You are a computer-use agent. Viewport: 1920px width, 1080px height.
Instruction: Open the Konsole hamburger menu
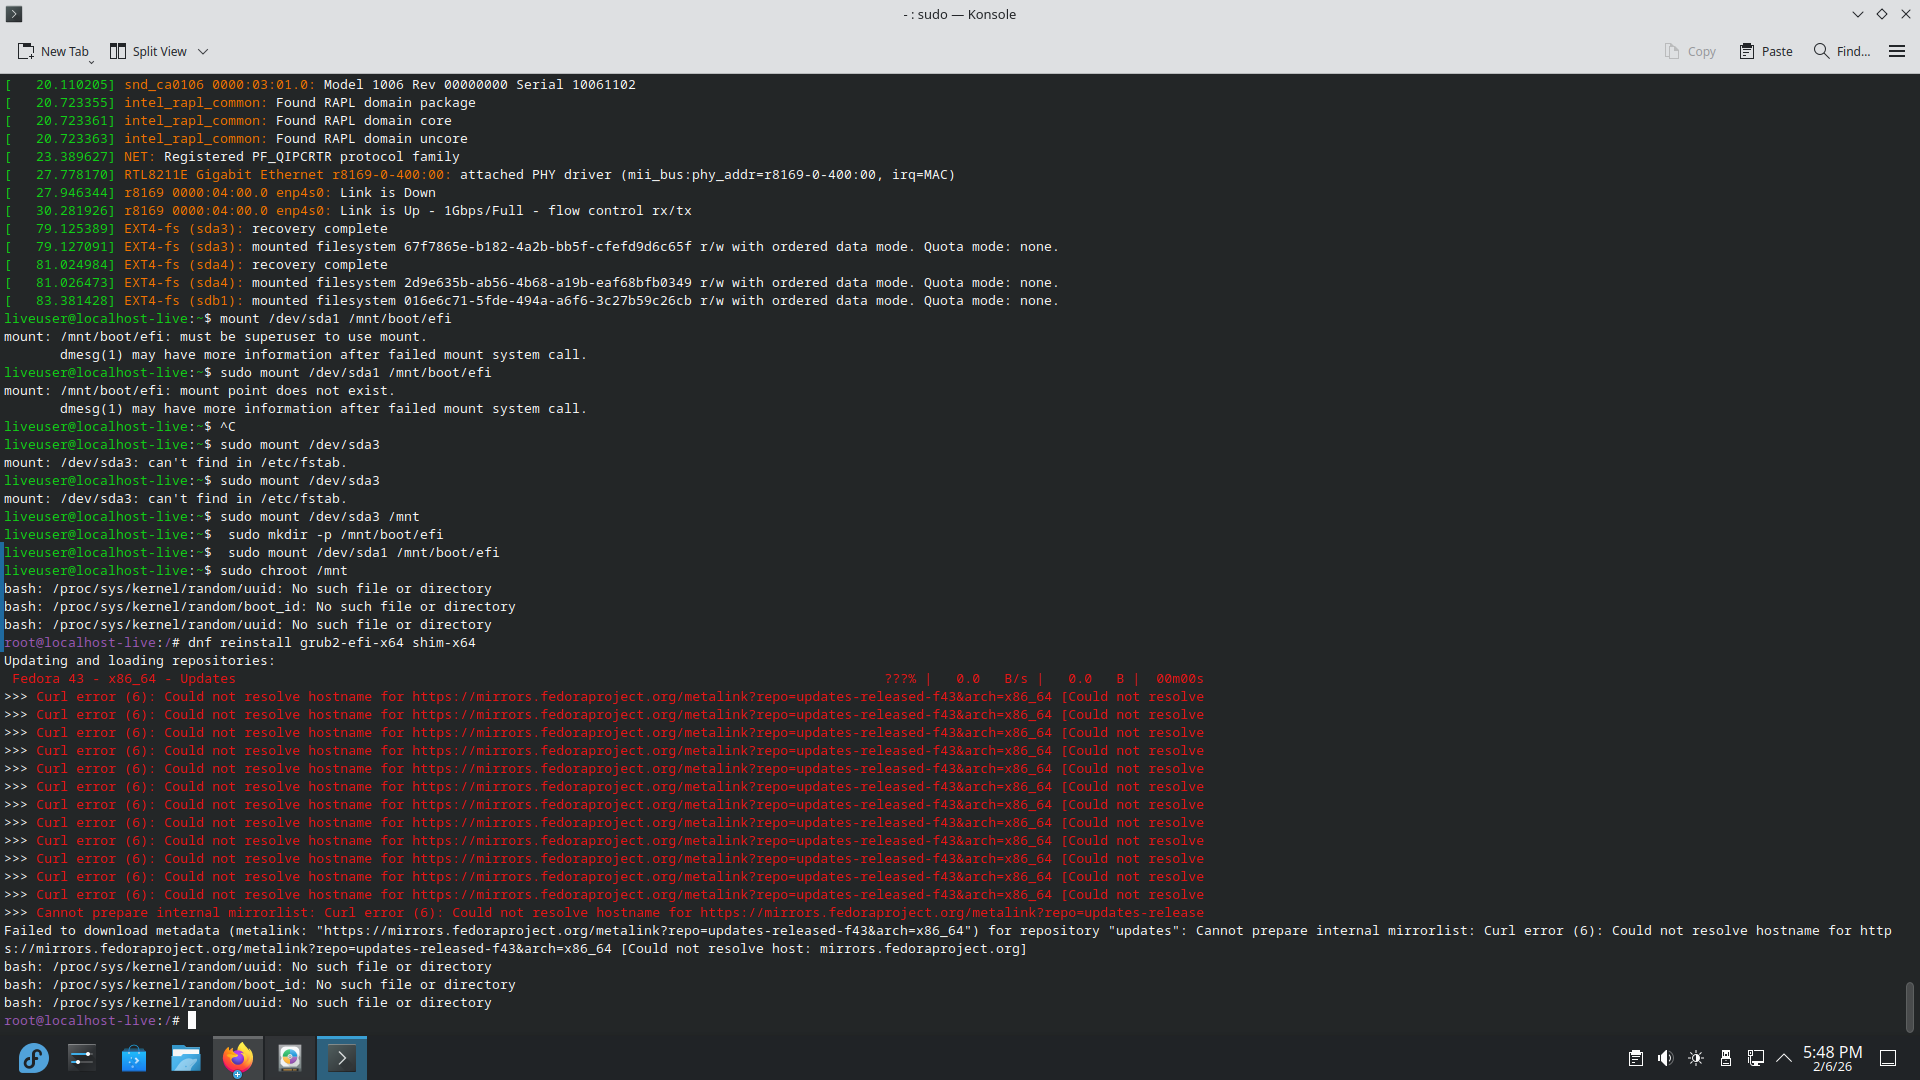[1898, 51]
